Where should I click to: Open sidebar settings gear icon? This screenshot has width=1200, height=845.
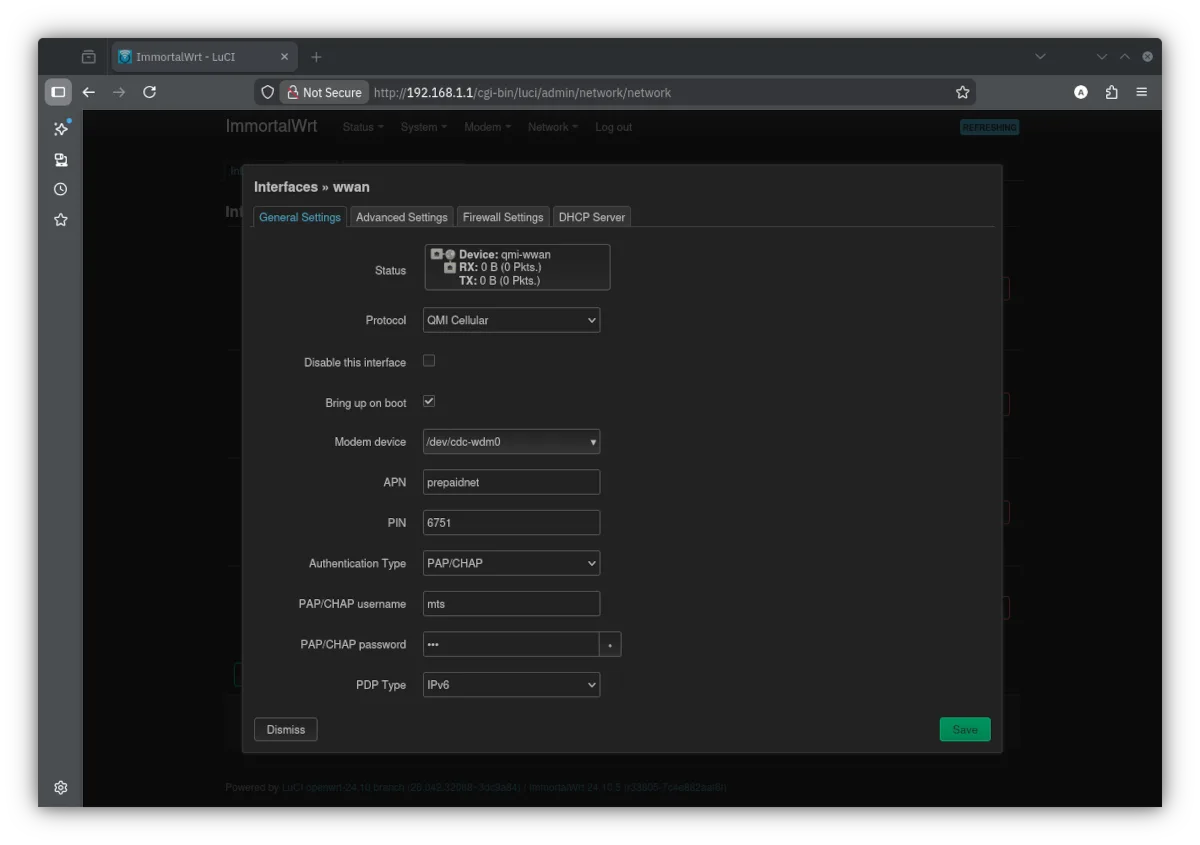60,787
